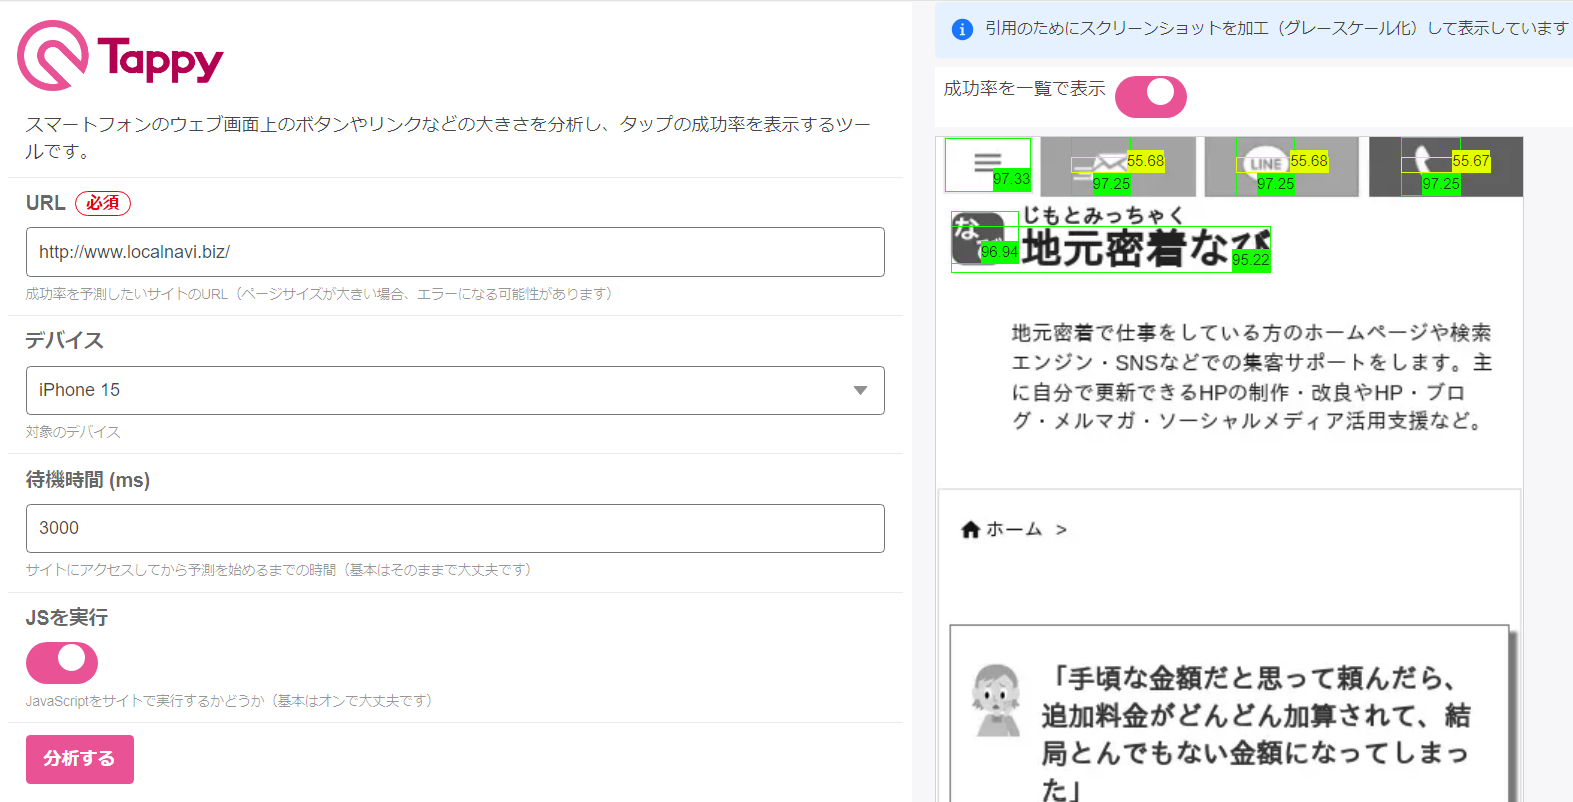
Task: Click the 97.33 success rate label
Action: 1011,179
